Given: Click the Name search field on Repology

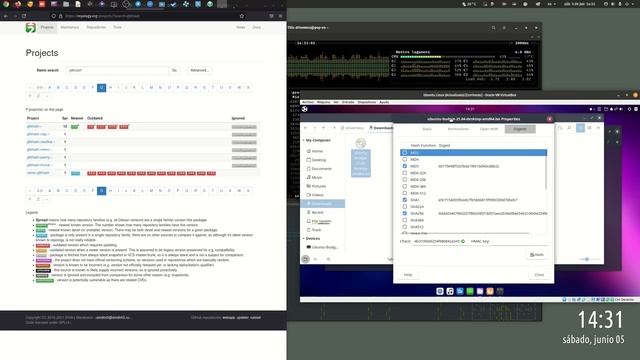Looking at the screenshot, I should tap(118, 70).
